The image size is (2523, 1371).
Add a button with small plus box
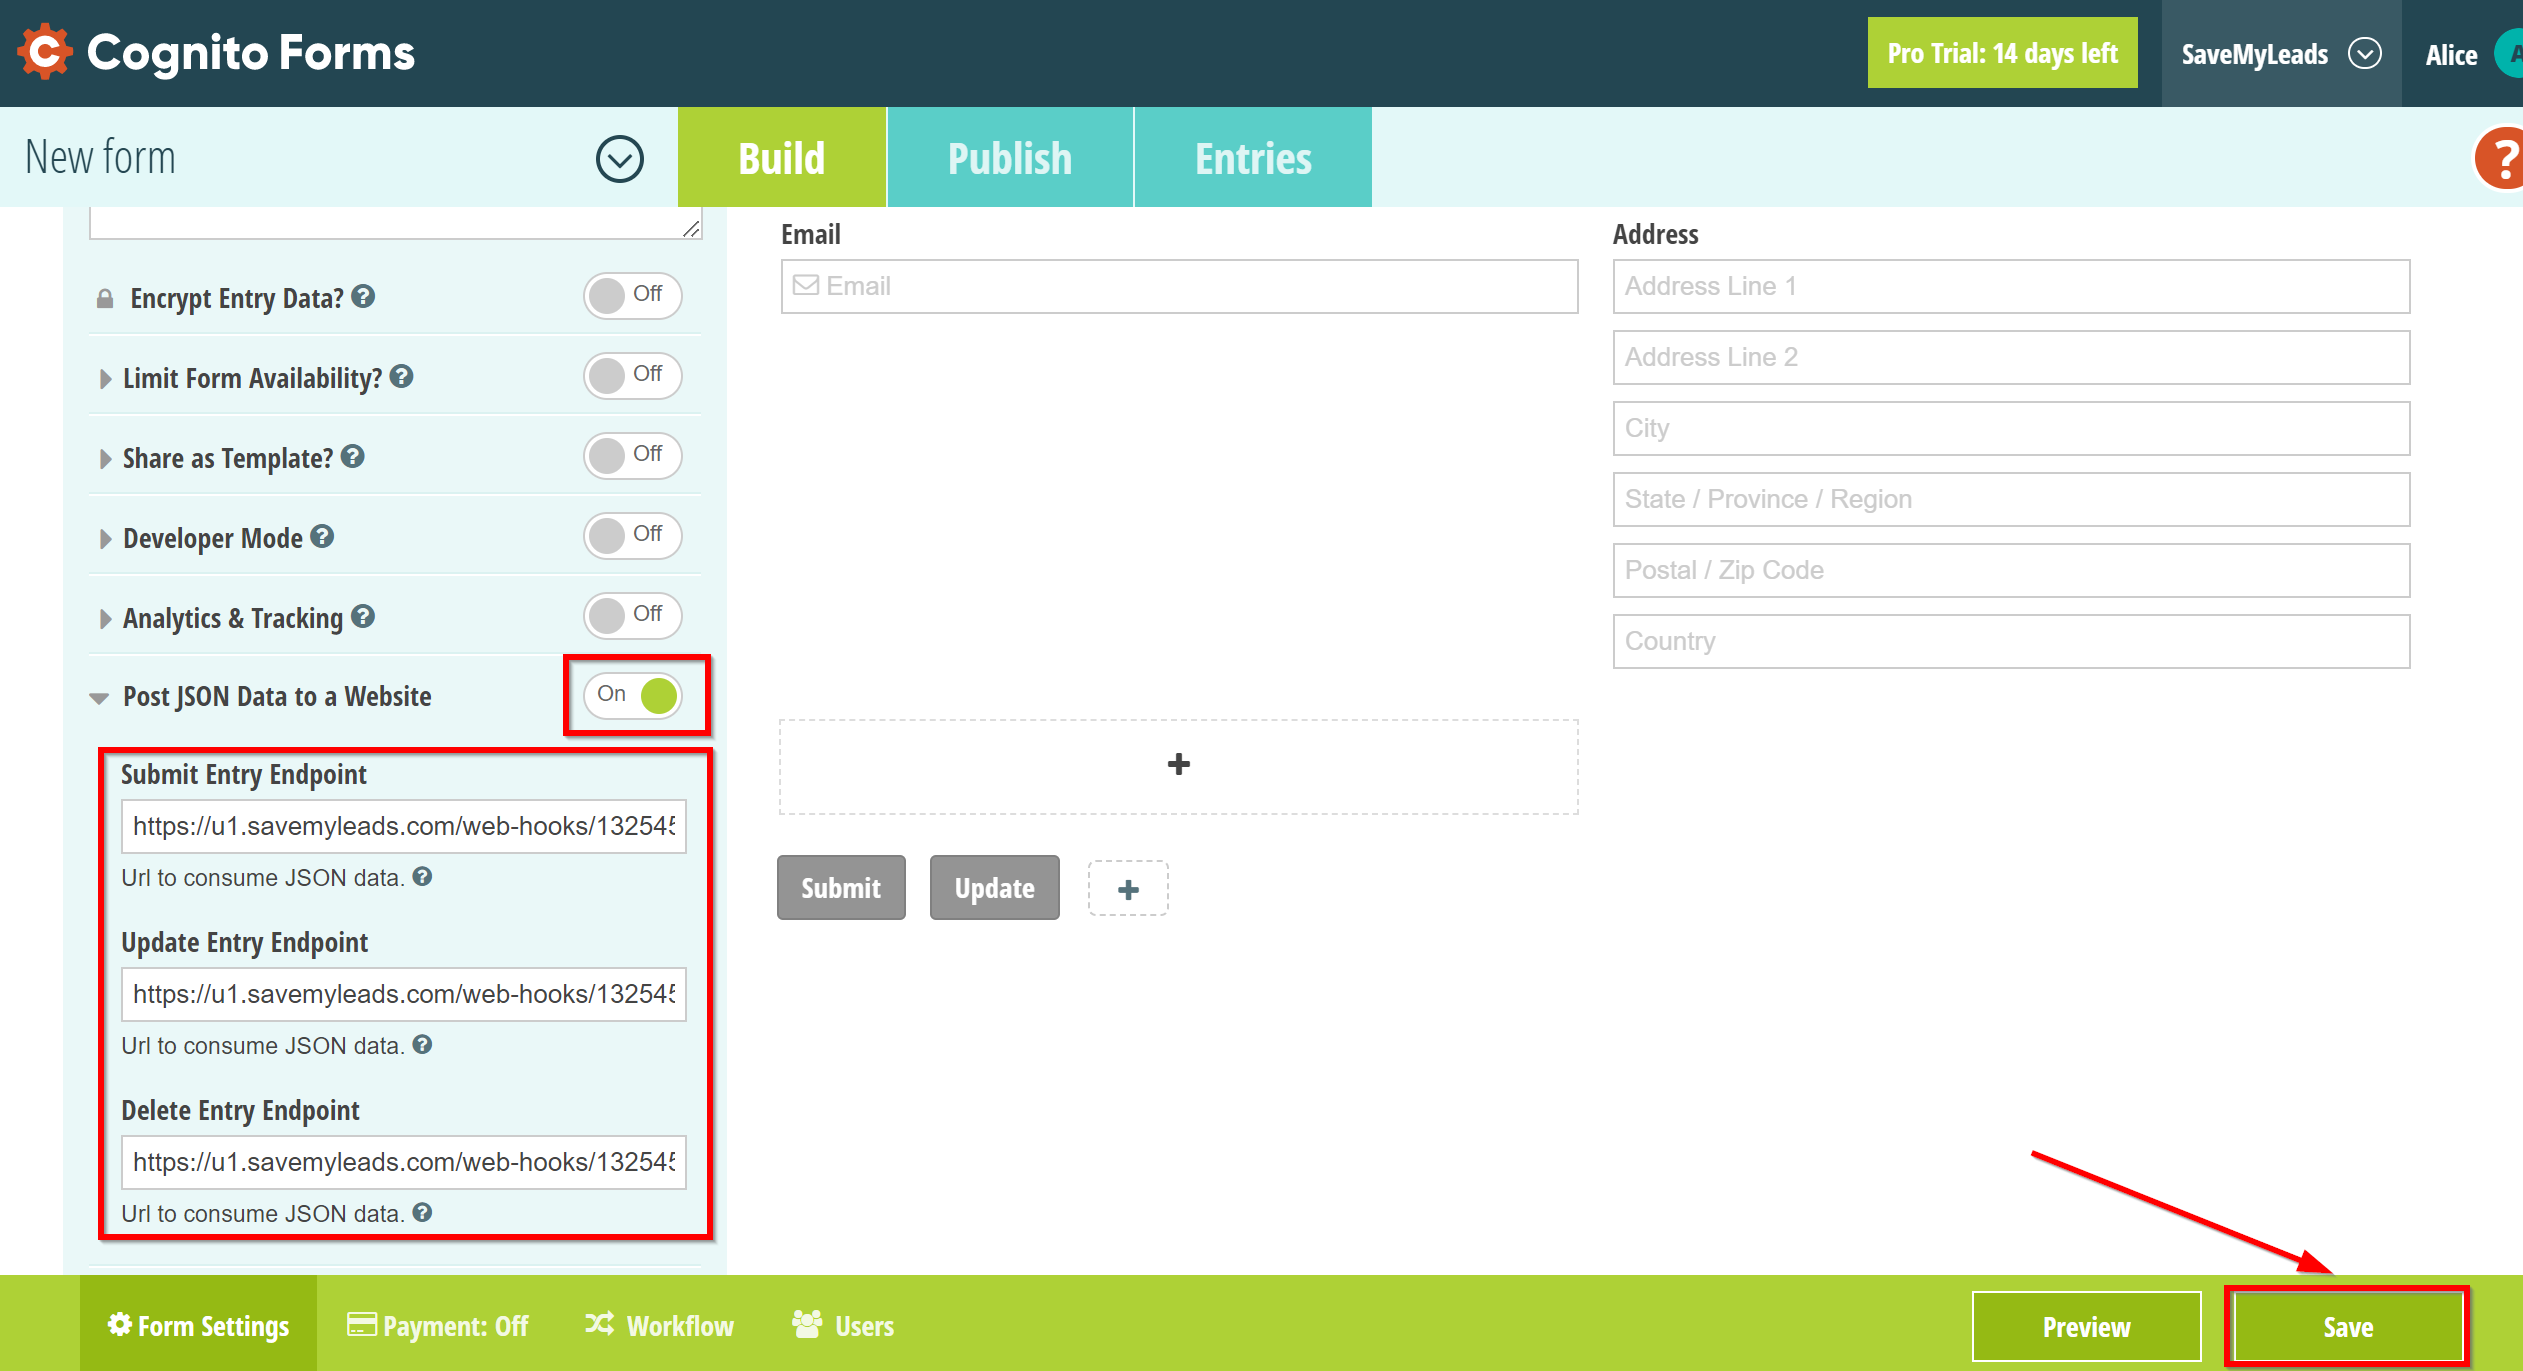(1128, 889)
